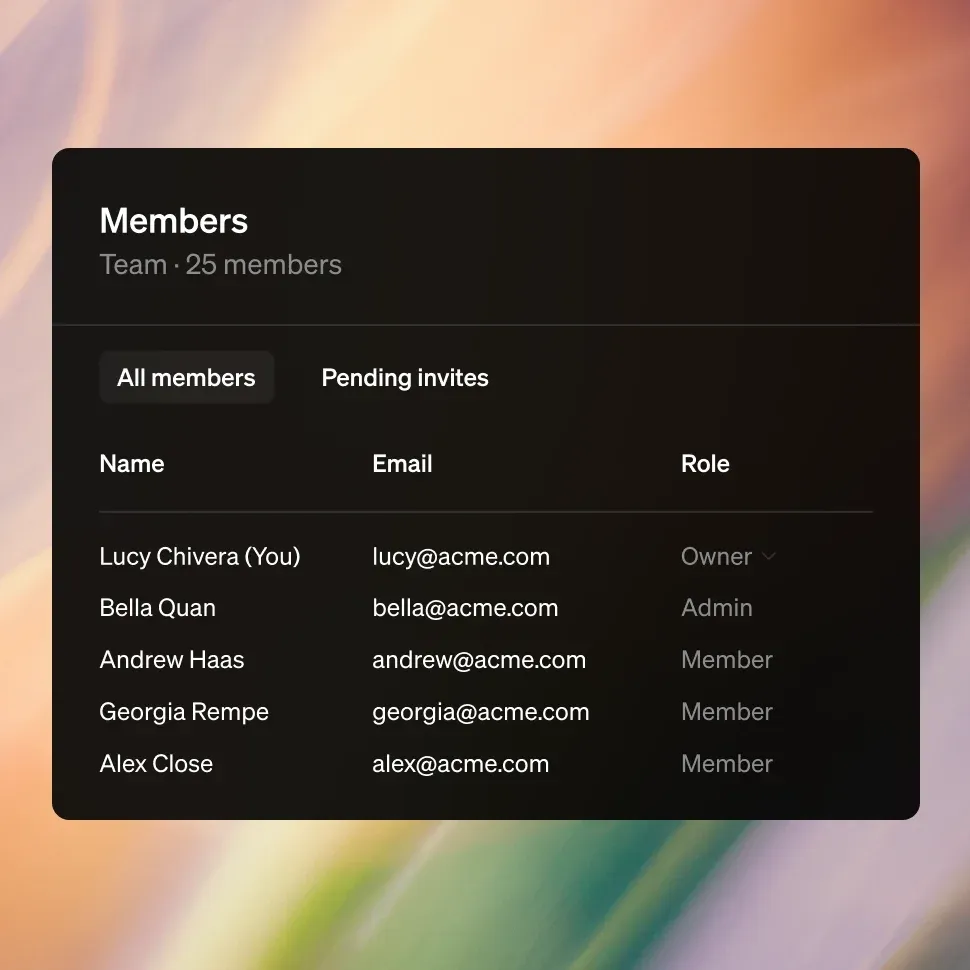The height and width of the screenshot is (970, 970).
Task: Select the Georgia Rempe name
Action: coord(184,712)
